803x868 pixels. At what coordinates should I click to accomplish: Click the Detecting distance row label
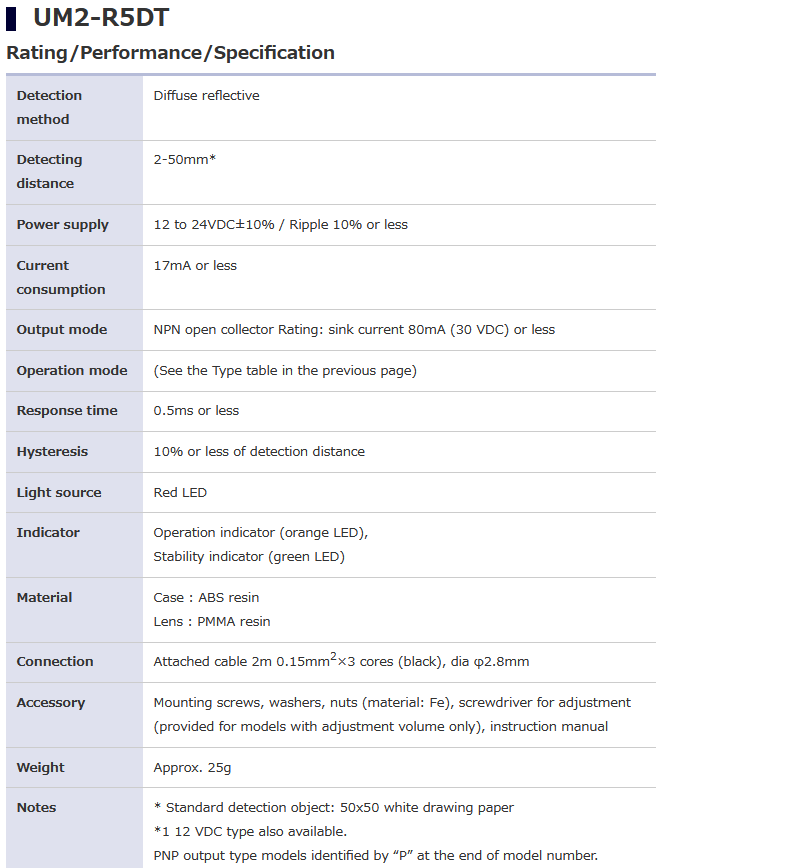[49, 171]
